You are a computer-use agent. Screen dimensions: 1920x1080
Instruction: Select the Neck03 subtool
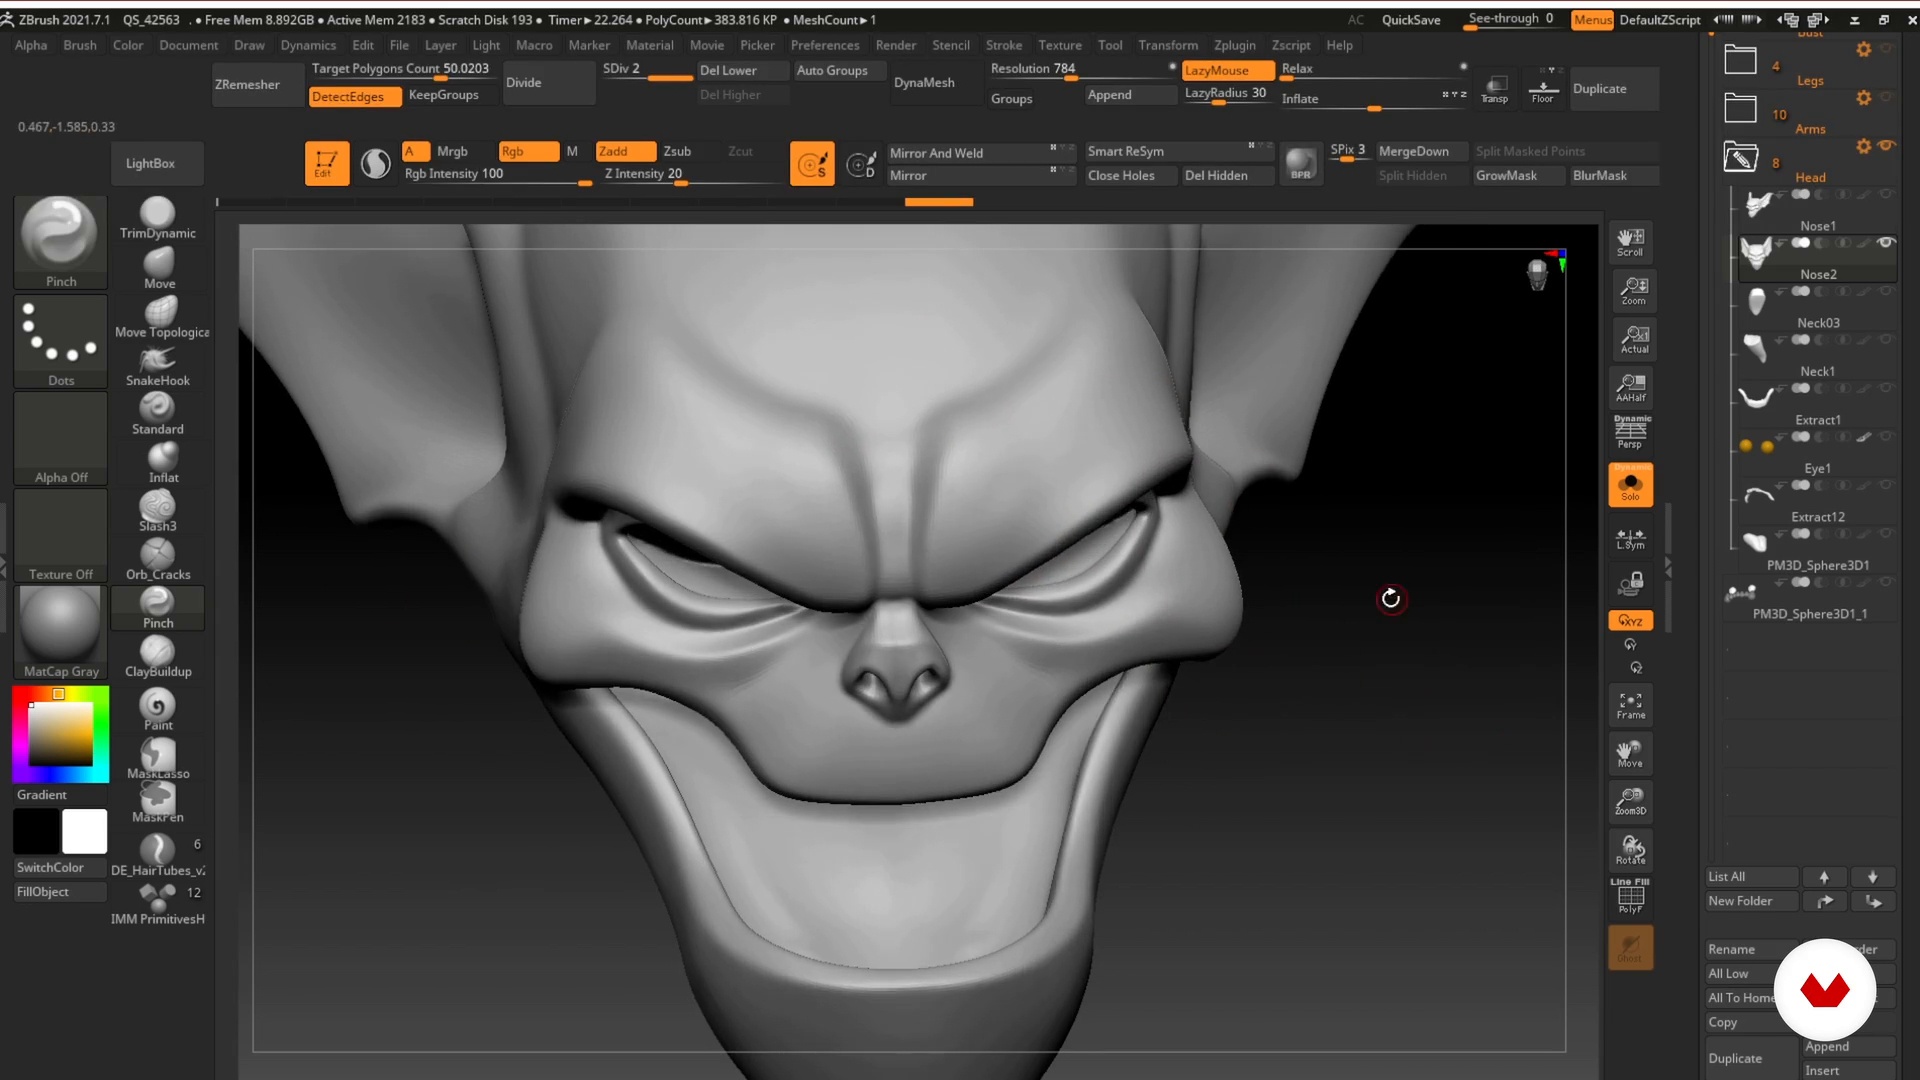[x=1817, y=307]
